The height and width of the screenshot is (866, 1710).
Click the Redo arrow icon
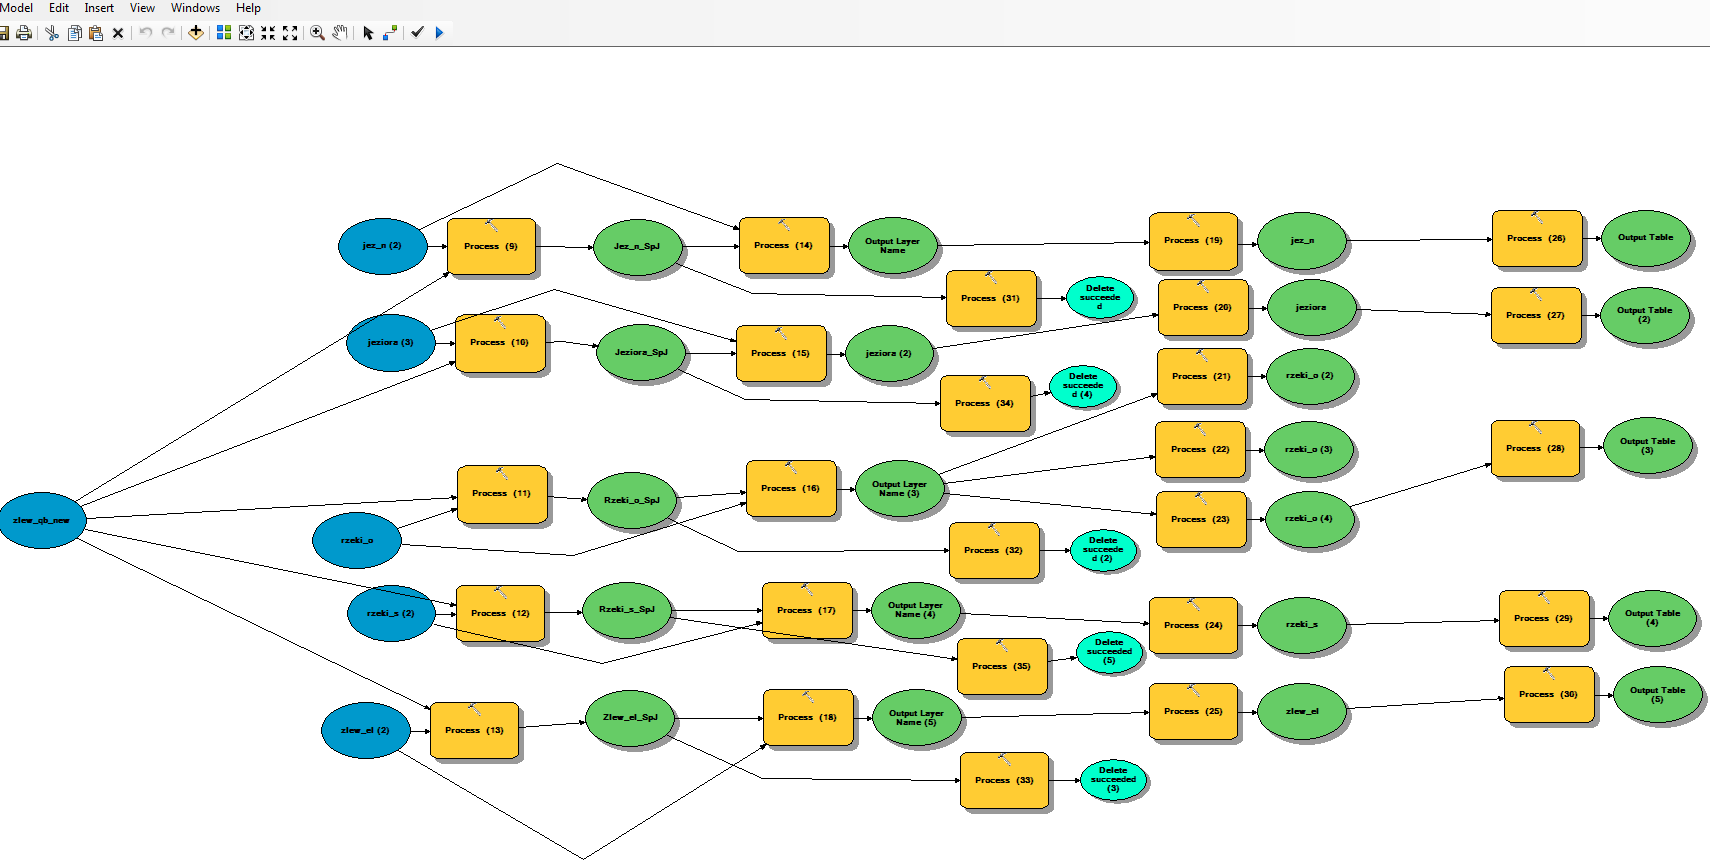coord(168,33)
